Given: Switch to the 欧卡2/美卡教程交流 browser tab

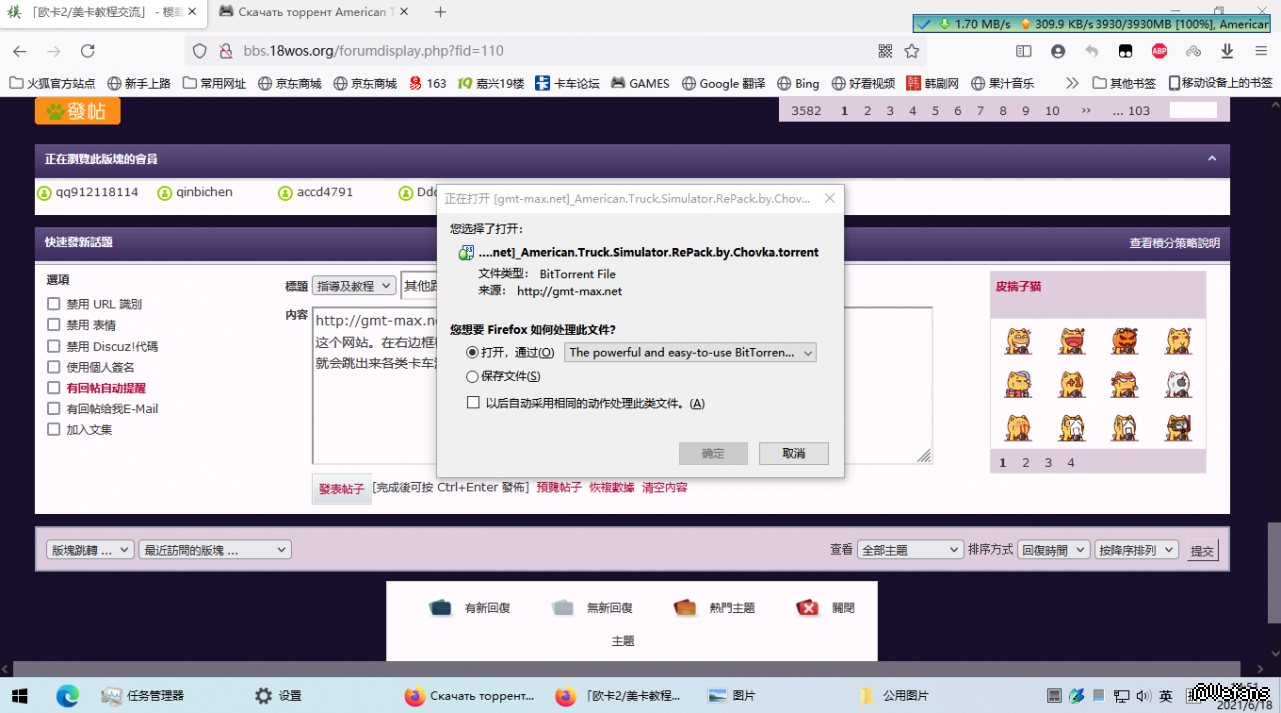Looking at the screenshot, I should tap(104, 12).
